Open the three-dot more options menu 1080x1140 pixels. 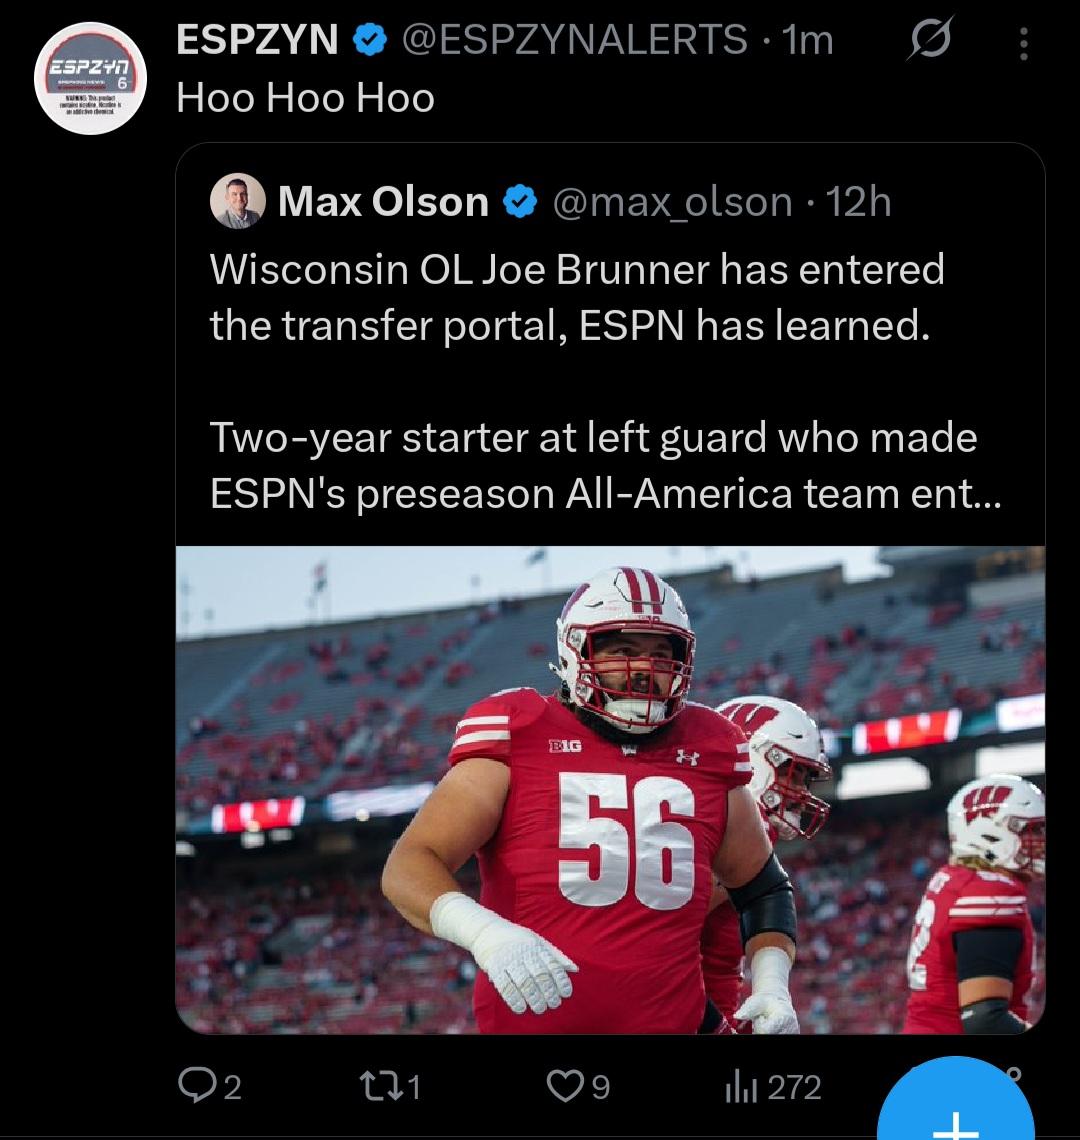coord(1022,42)
